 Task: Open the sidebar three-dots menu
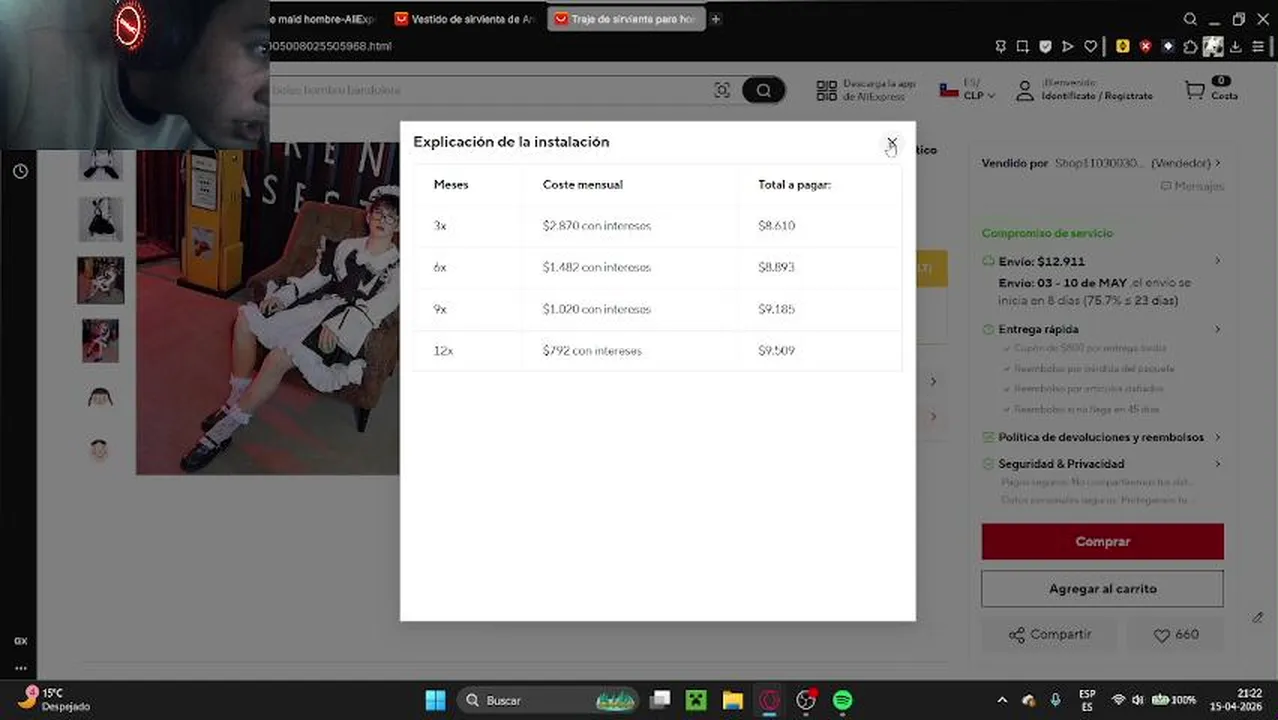20,668
